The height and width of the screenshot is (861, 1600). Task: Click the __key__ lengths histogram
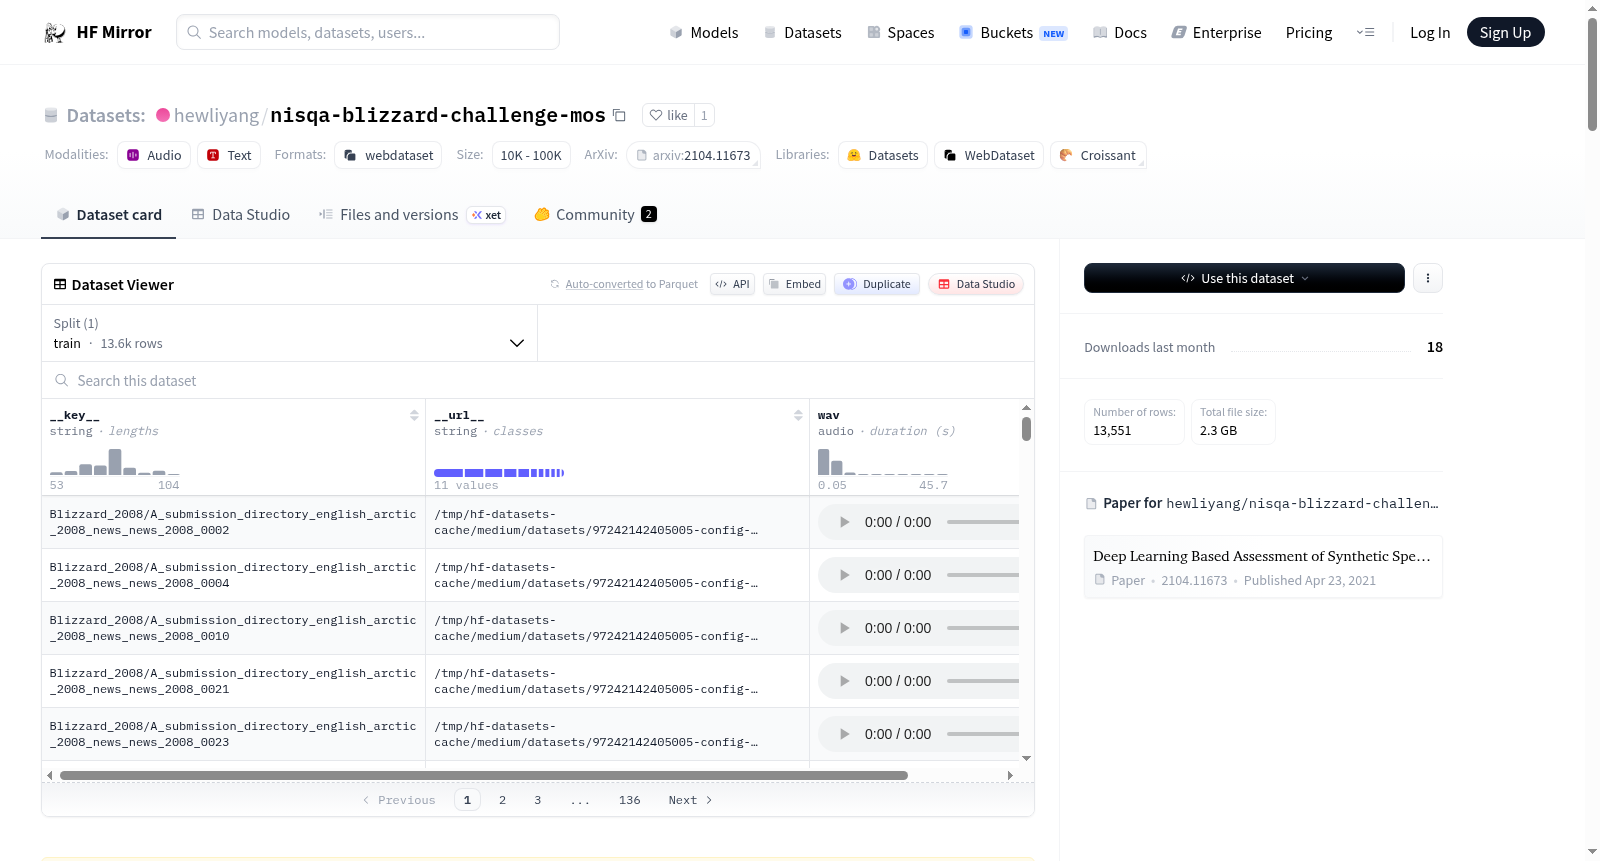(x=115, y=462)
